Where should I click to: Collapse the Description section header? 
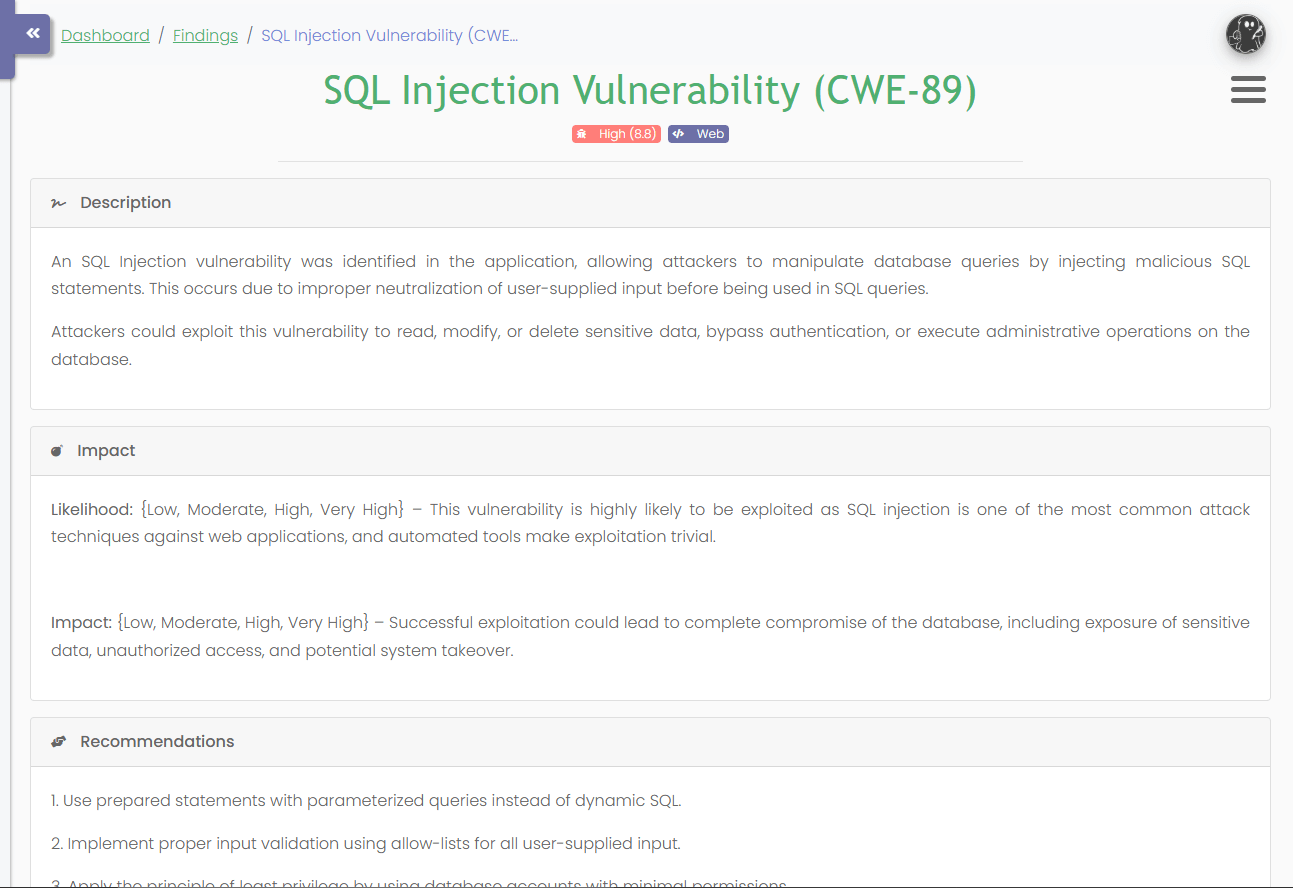click(125, 202)
